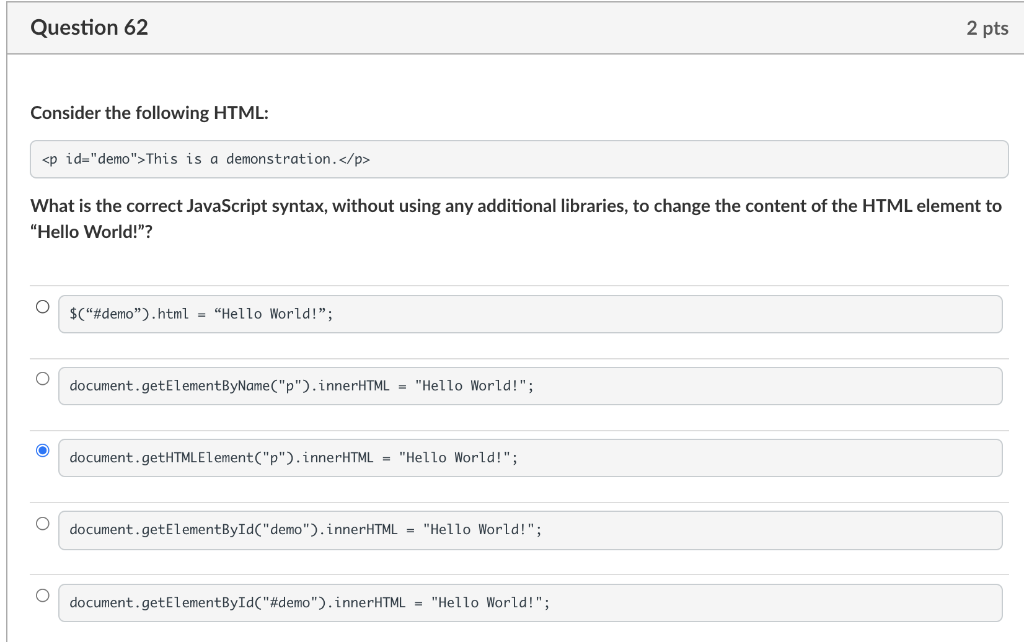Screen dimensions: 1024x642
Task: Click the "2 pts" points label
Action: point(987,29)
